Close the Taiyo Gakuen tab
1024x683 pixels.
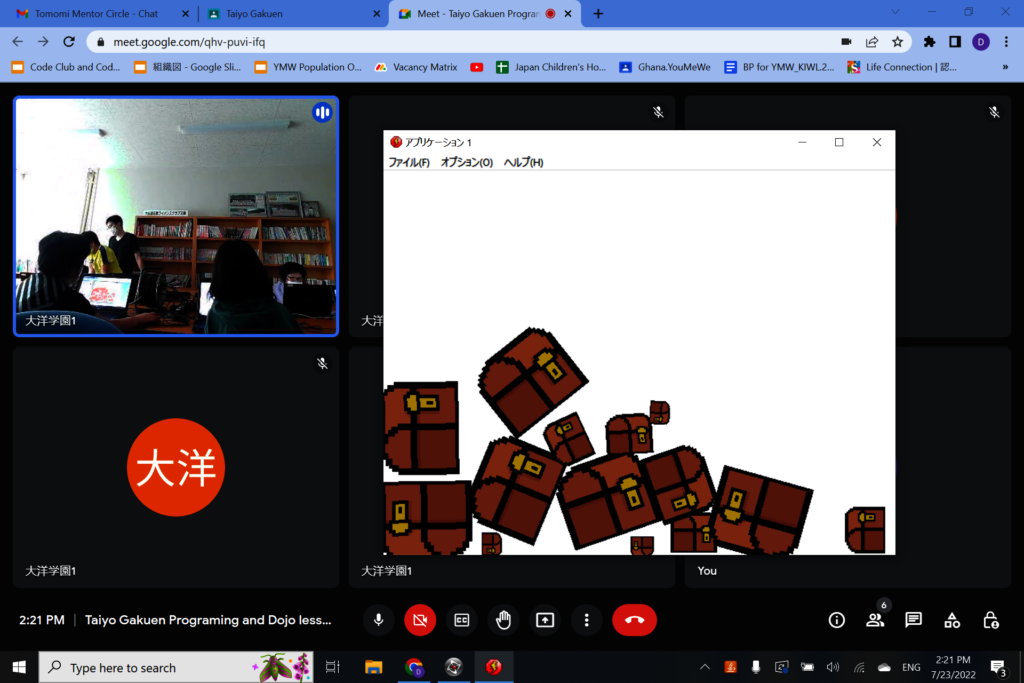(376, 14)
